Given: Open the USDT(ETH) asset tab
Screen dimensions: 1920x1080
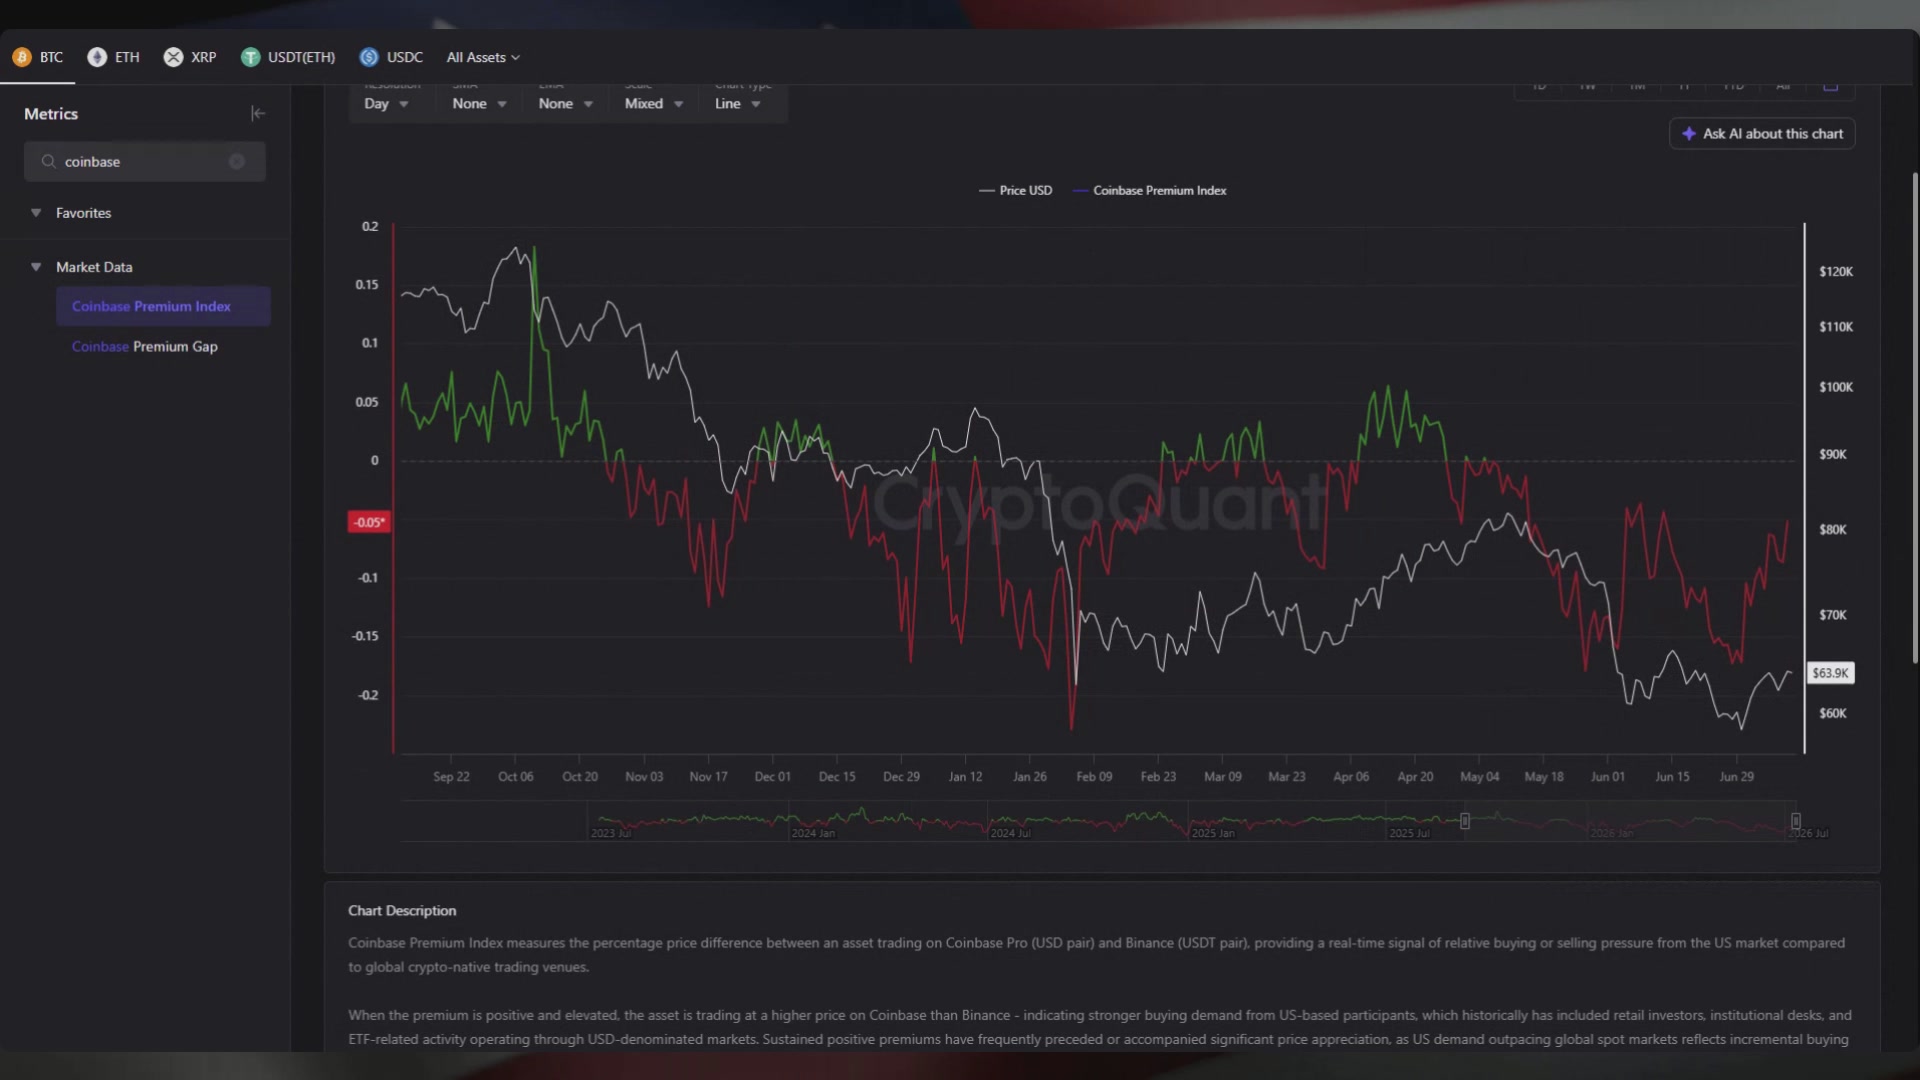Looking at the screenshot, I should pos(288,57).
